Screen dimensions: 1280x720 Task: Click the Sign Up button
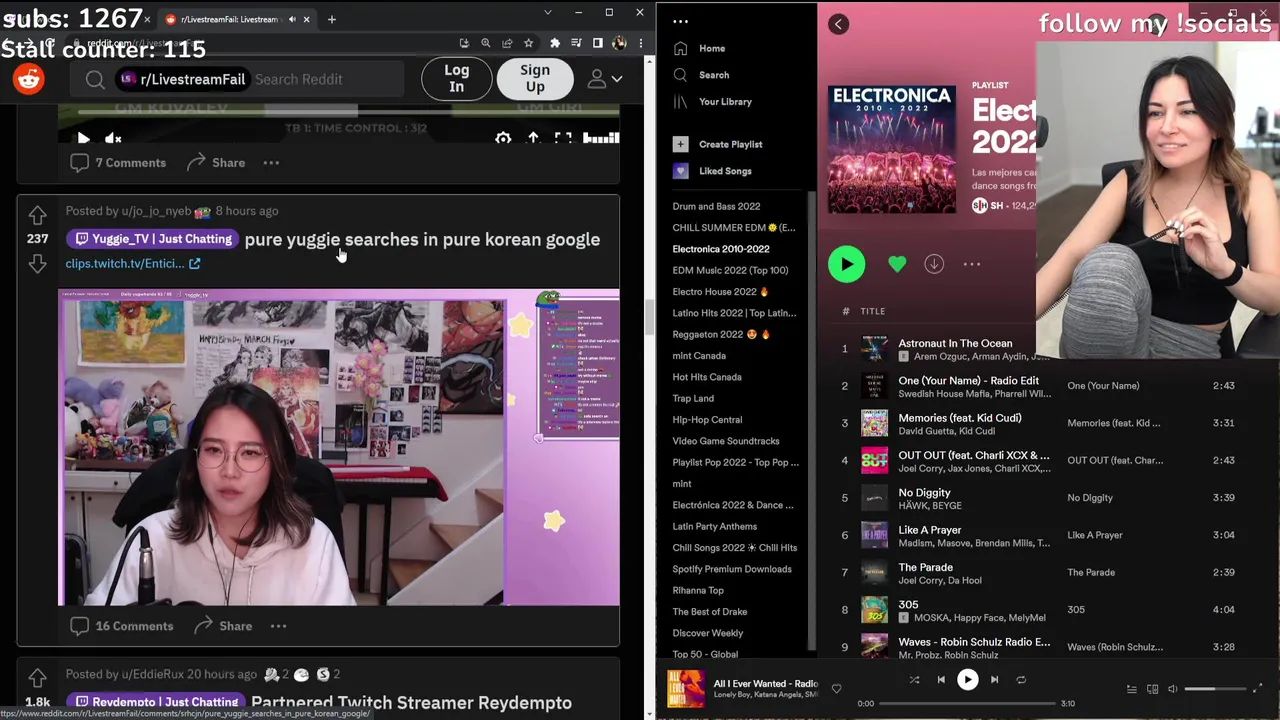535,78
